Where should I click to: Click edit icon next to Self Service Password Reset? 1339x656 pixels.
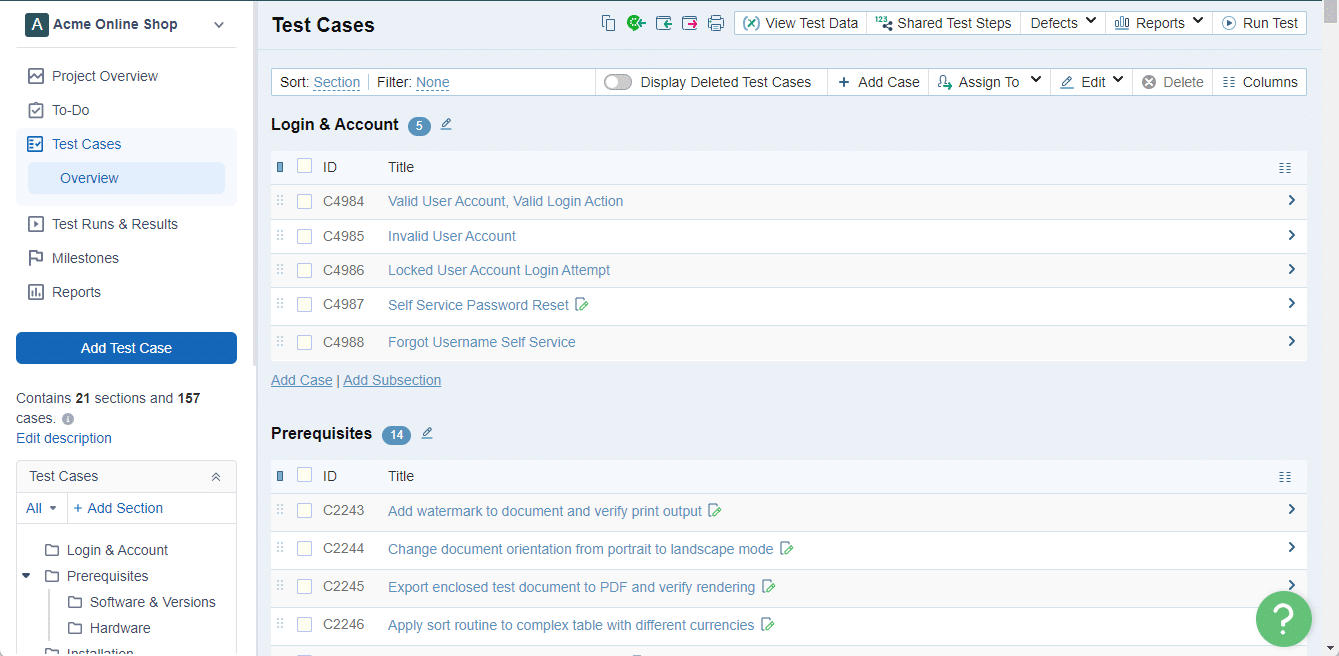582,304
